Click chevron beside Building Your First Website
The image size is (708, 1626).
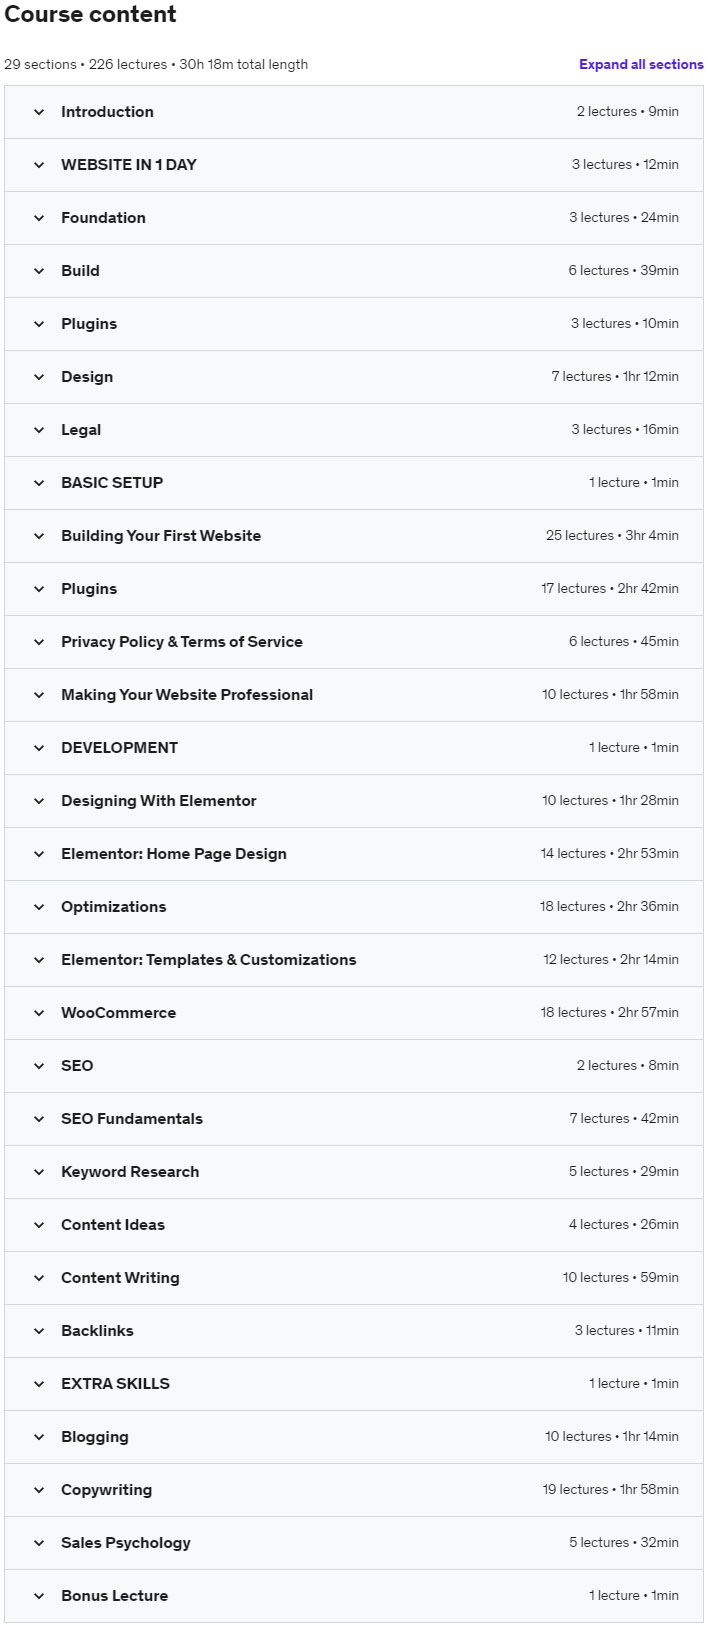[39, 536]
